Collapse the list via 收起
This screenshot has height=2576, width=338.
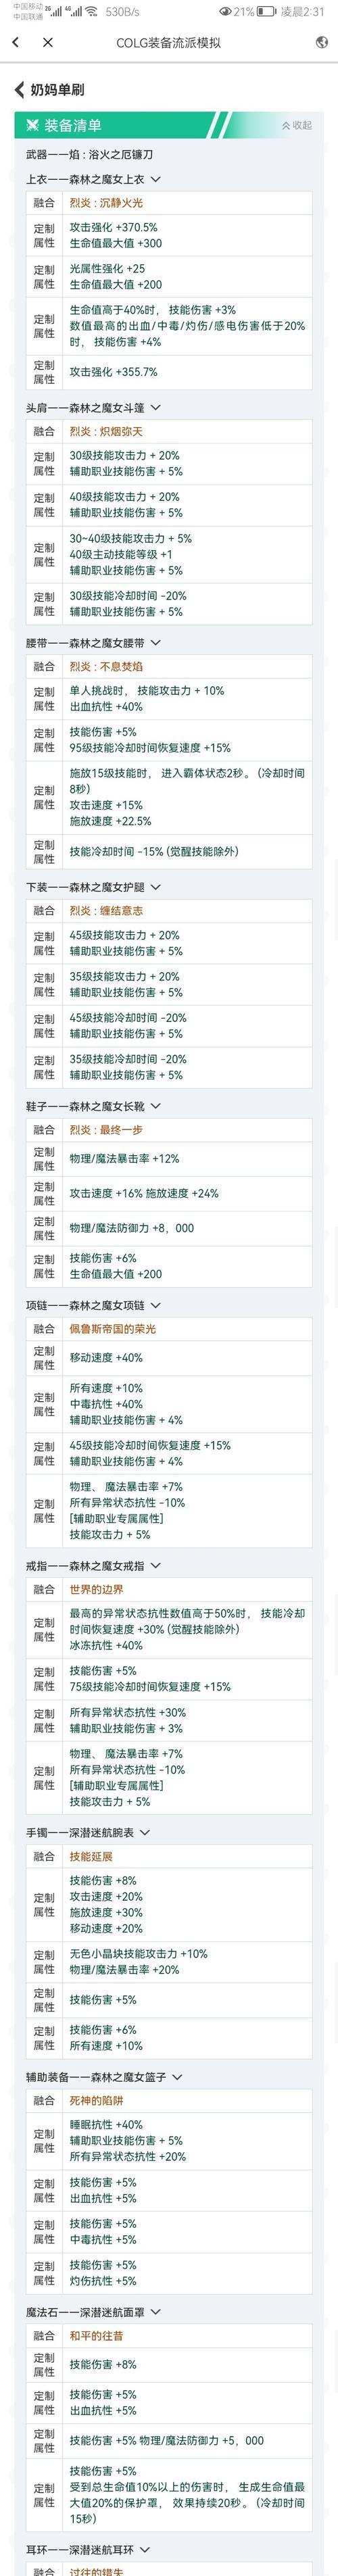pos(297,126)
